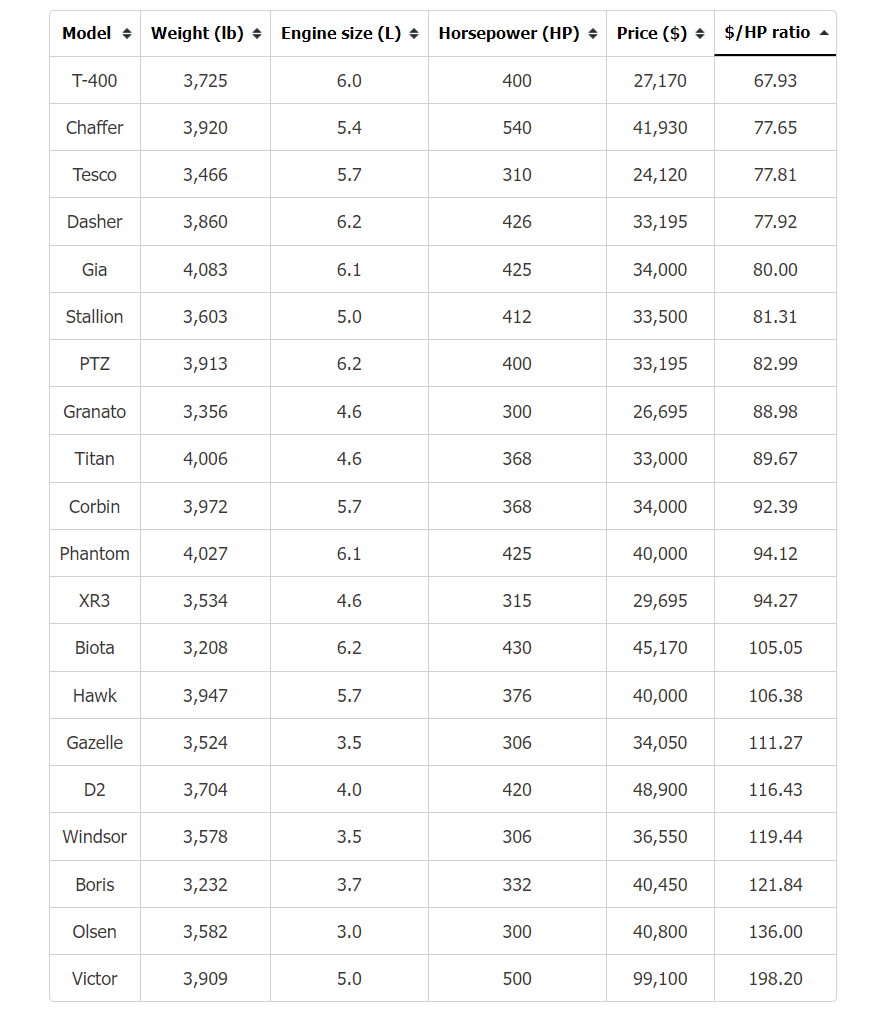Click the Price ($) header label
The height and width of the screenshot is (1028, 893).
(652, 33)
